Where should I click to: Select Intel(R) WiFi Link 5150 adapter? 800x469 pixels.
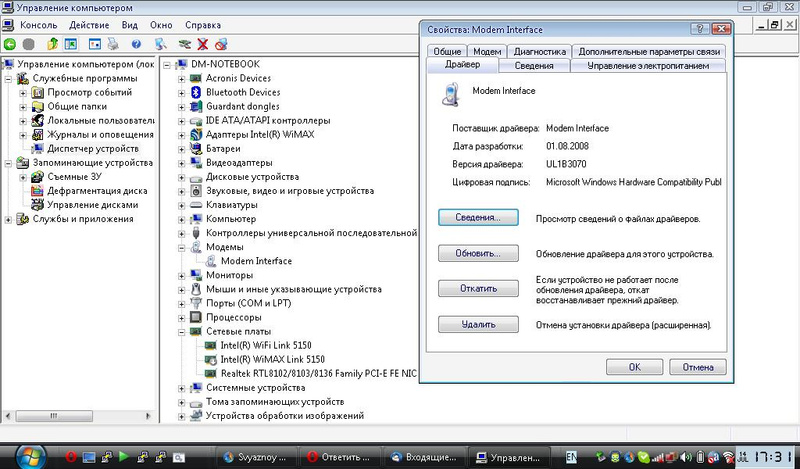coord(266,345)
